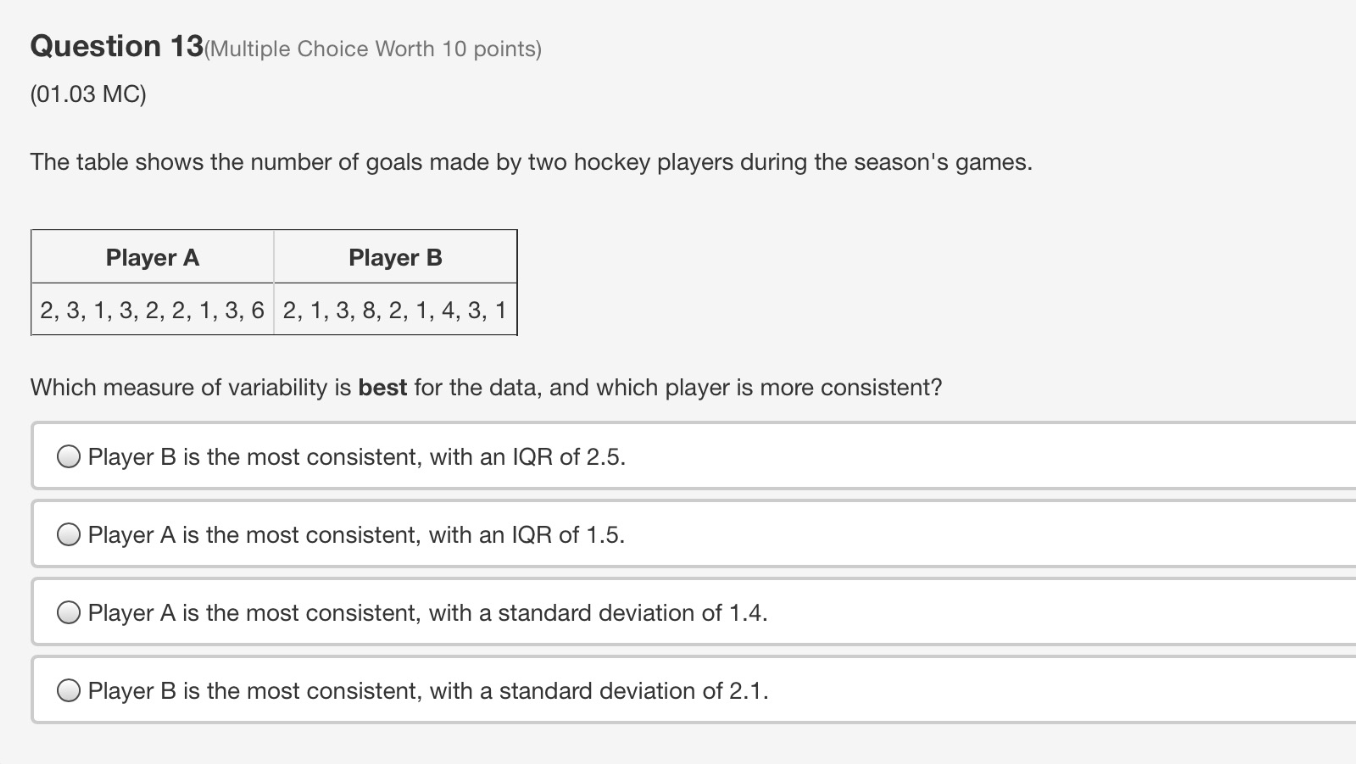Select Player A with standard deviation 1.4
This screenshot has height=764, width=1356.
click(x=67, y=612)
